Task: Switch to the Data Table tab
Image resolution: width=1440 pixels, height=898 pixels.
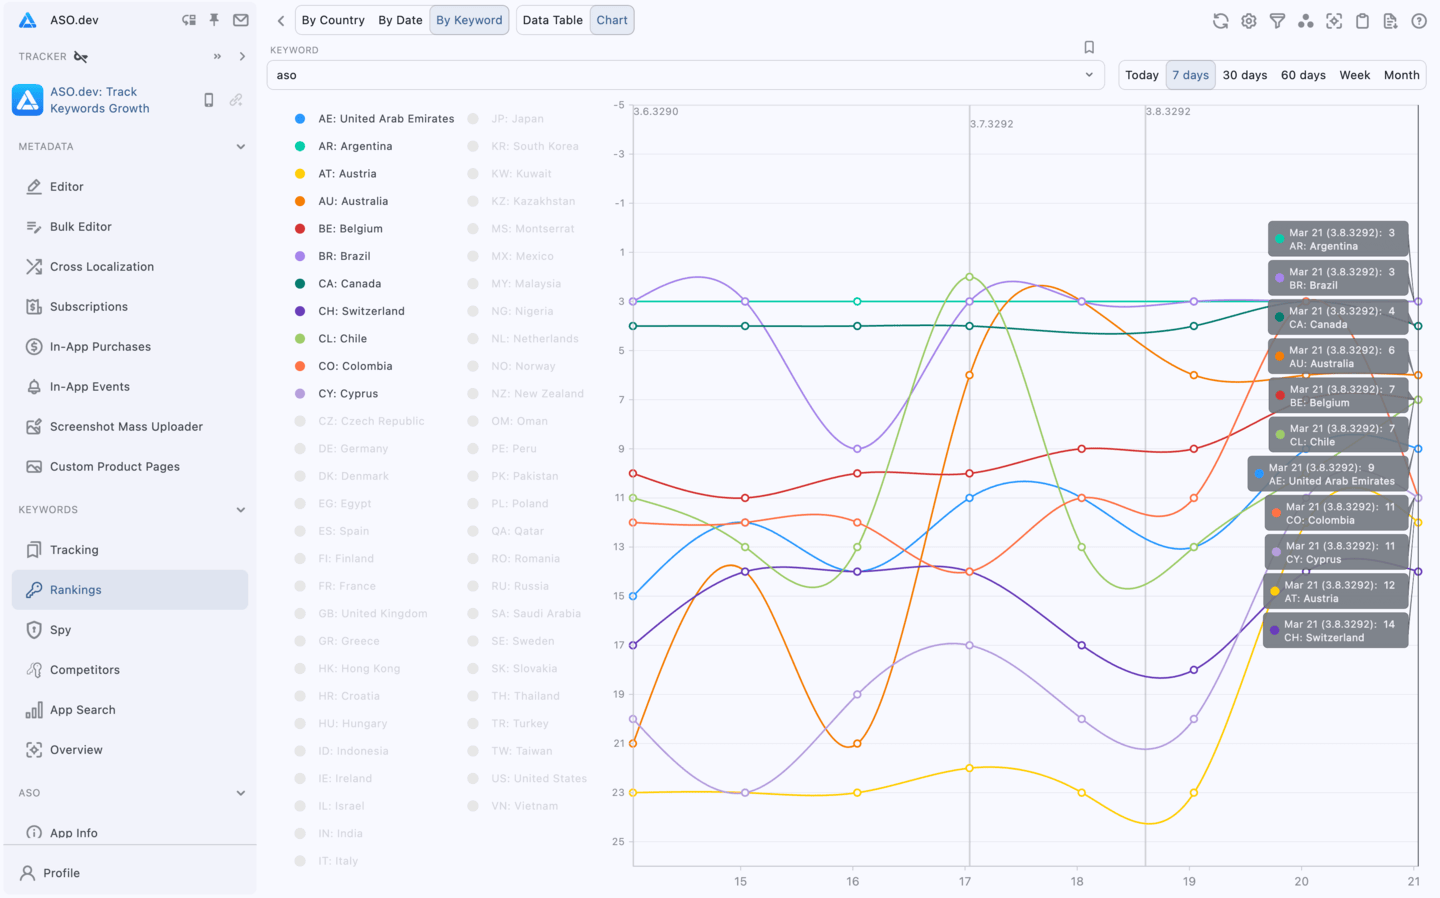Action: pyautogui.click(x=553, y=19)
